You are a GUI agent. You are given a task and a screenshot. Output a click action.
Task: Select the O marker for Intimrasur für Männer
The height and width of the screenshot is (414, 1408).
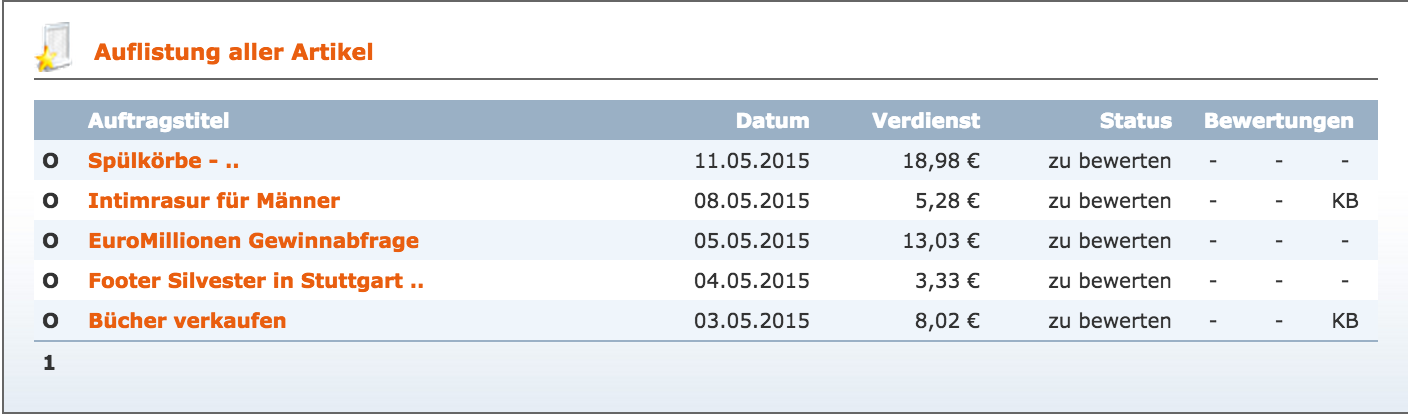pos(50,201)
